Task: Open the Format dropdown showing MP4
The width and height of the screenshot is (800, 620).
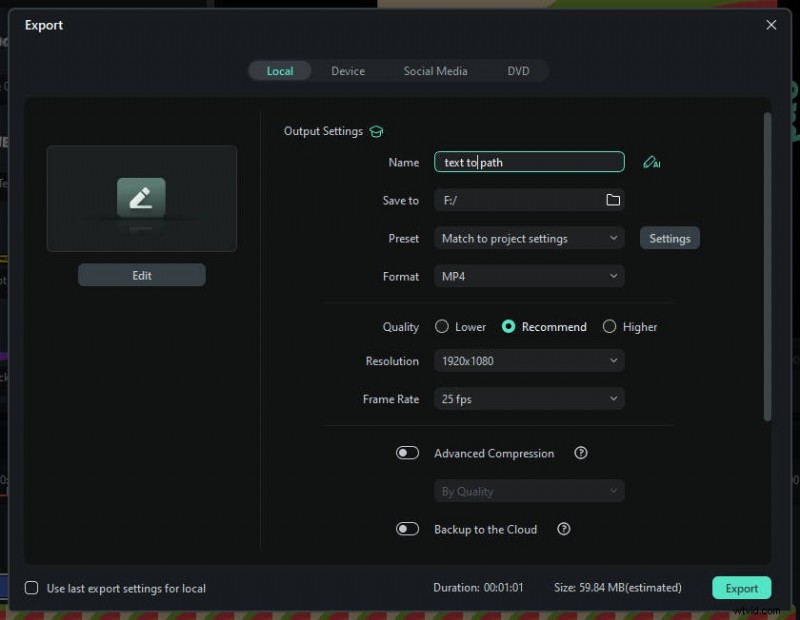Action: [x=529, y=276]
